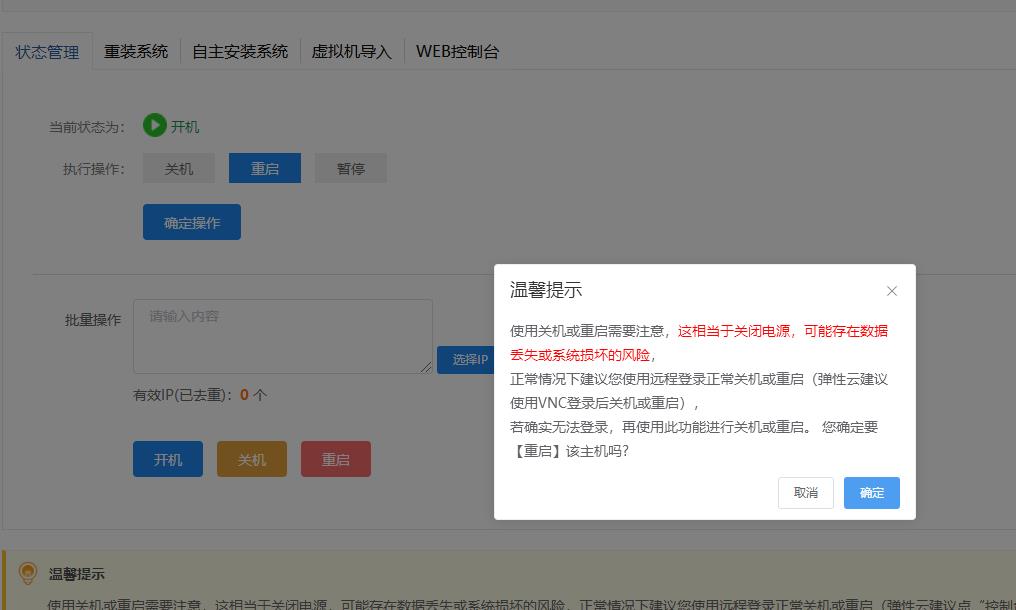The width and height of the screenshot is (1016, 610).
Task: Click the blue batch 开机 button
Action: pyautogui.click(x=168, y=460)
